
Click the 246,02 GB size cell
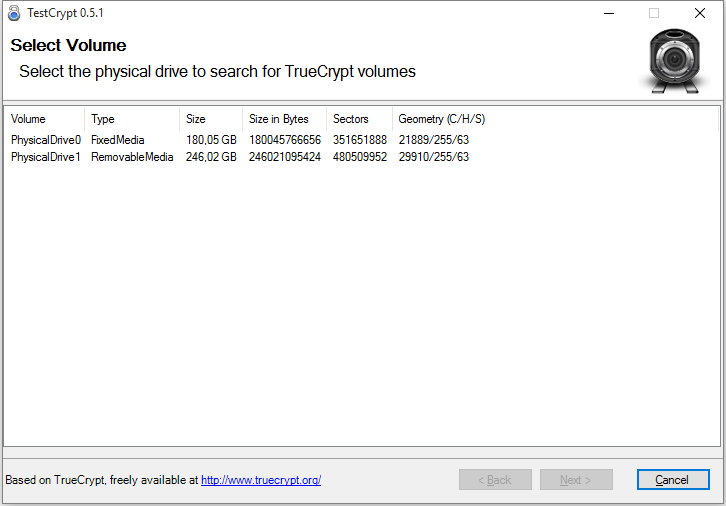coord(211,157)
